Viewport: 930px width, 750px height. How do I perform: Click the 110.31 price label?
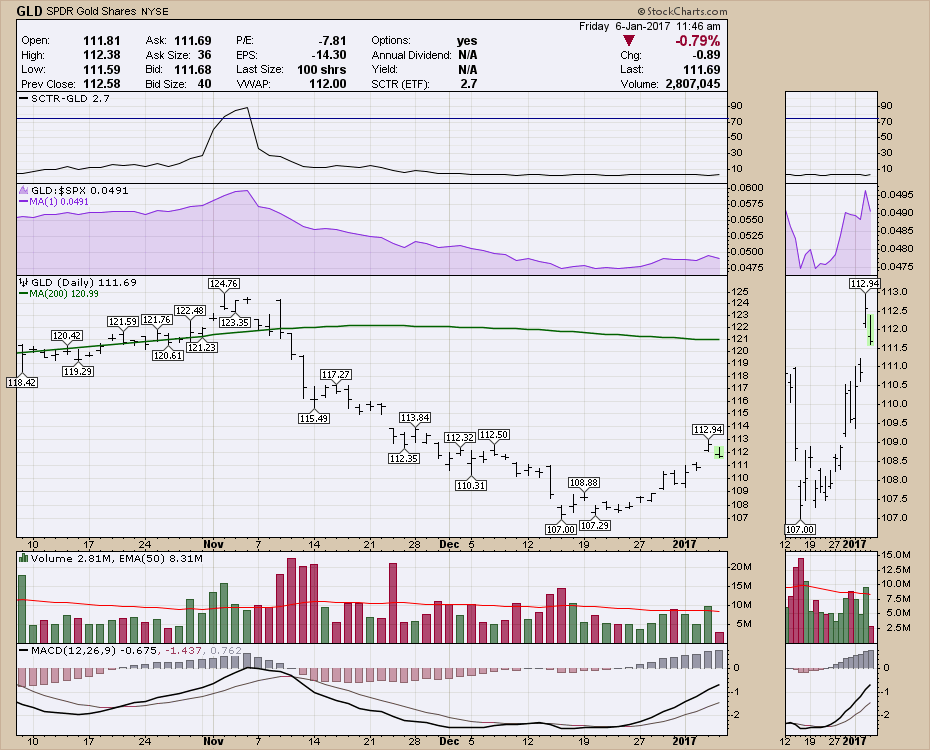[x=471, y=486]
